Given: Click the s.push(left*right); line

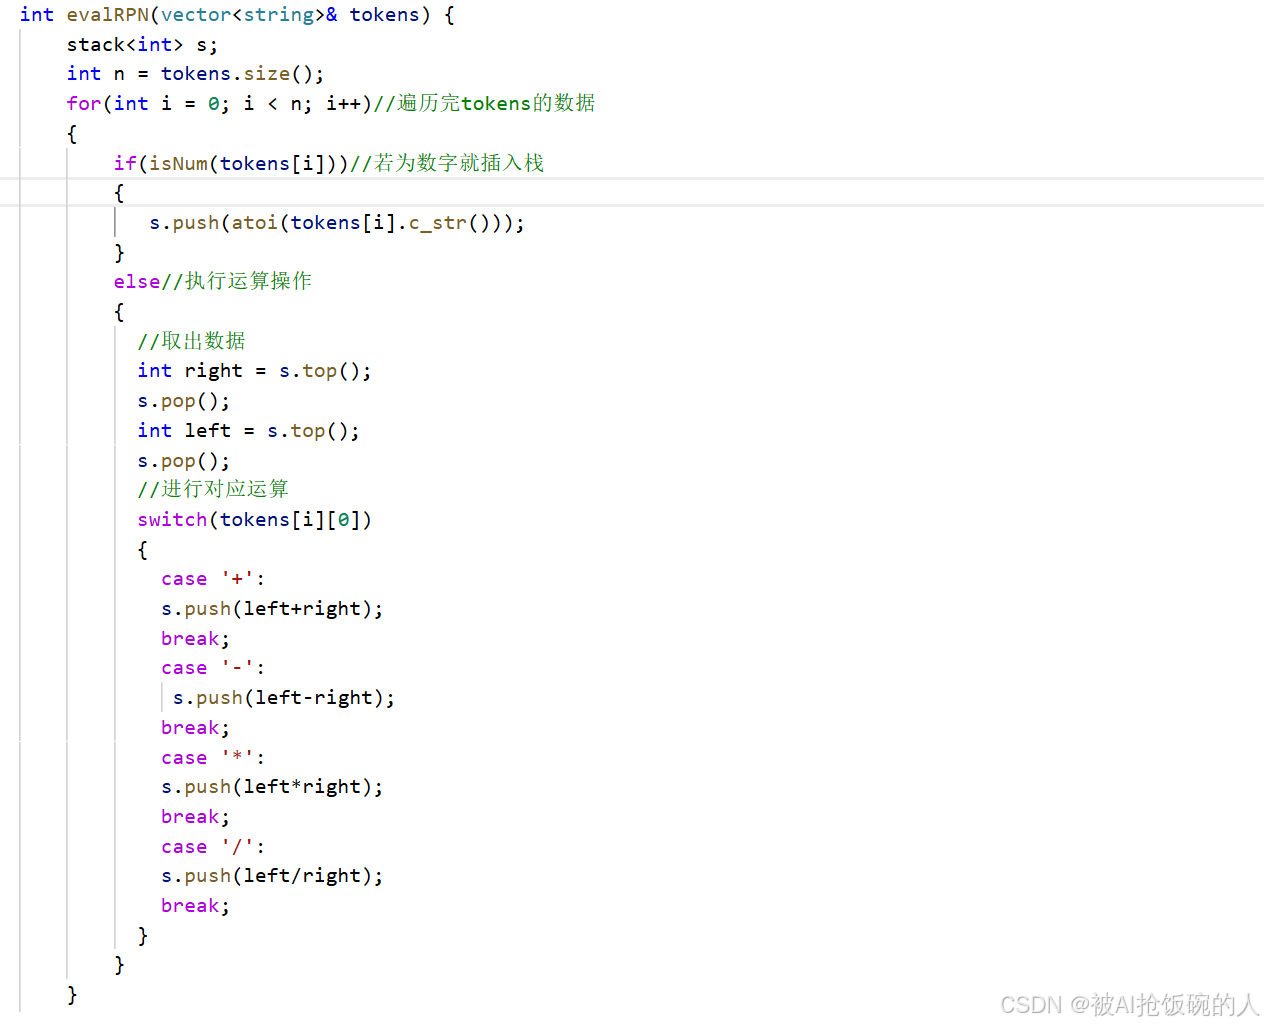Looking at the screenshot, I should tap(272, 787).
